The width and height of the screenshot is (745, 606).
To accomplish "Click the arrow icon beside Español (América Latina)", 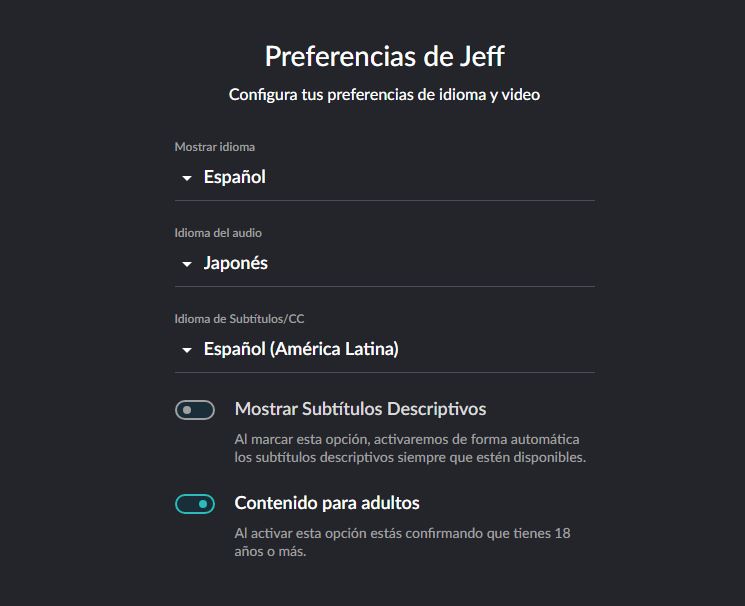I will coord(187,350).
